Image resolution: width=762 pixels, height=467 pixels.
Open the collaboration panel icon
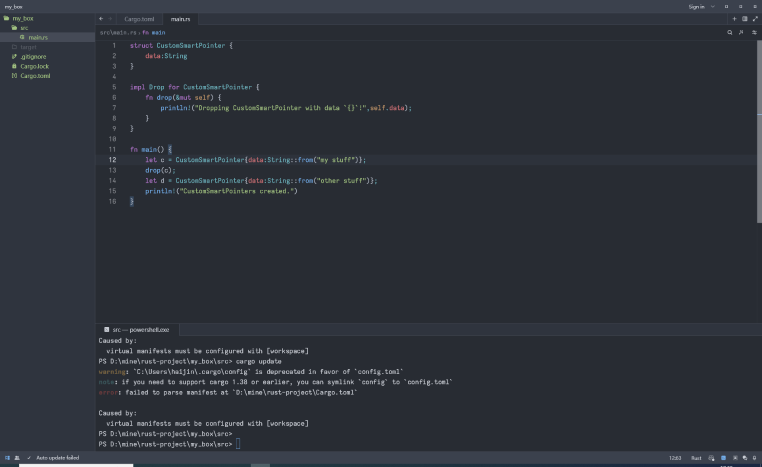[x=17, y=458]
